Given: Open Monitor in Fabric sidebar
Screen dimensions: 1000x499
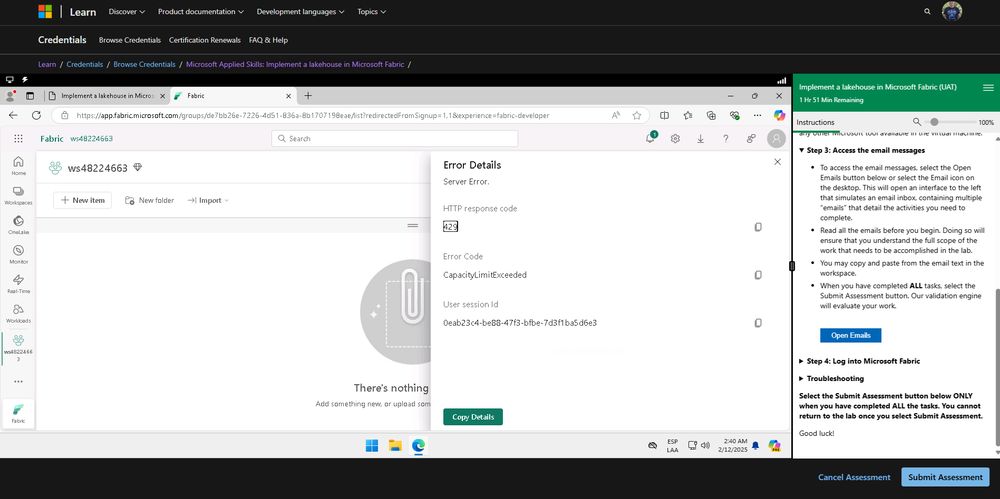Looking at the screenshot, I should (18, 254).
